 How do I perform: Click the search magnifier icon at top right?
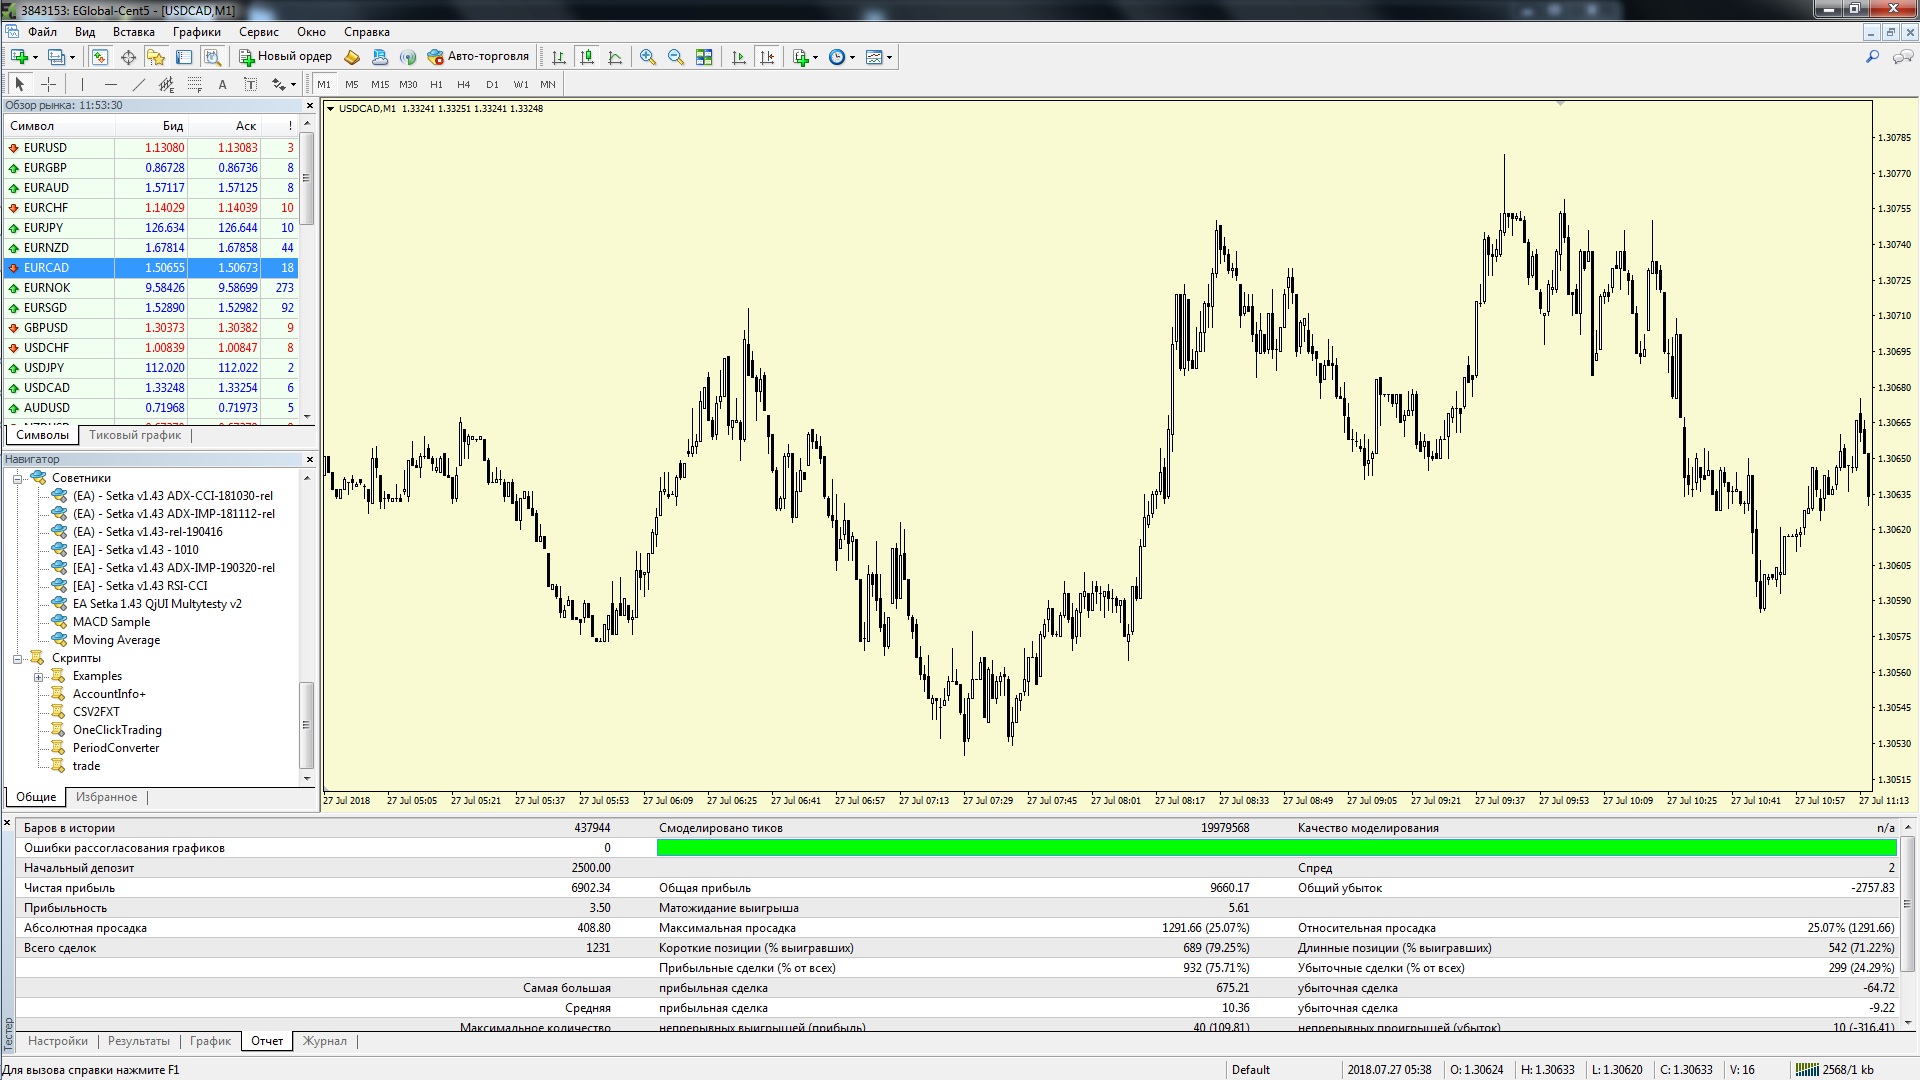coord(1872,57)
